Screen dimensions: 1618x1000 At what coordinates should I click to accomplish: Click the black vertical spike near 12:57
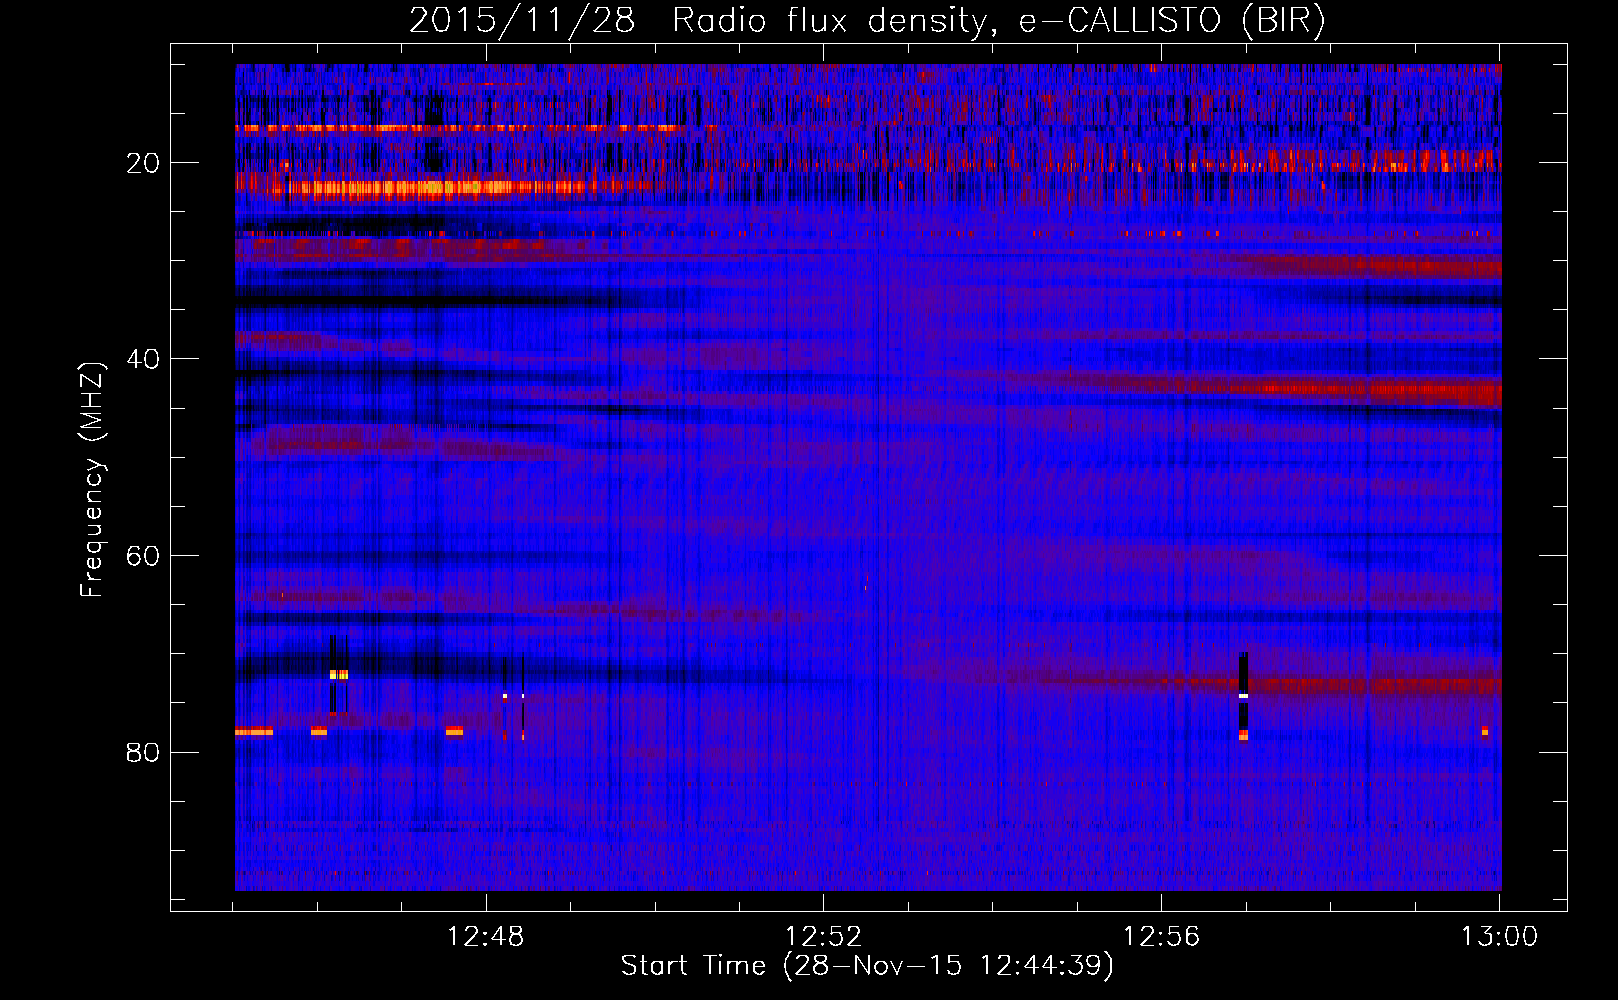pyautogui.click(x=1243, y=695)
